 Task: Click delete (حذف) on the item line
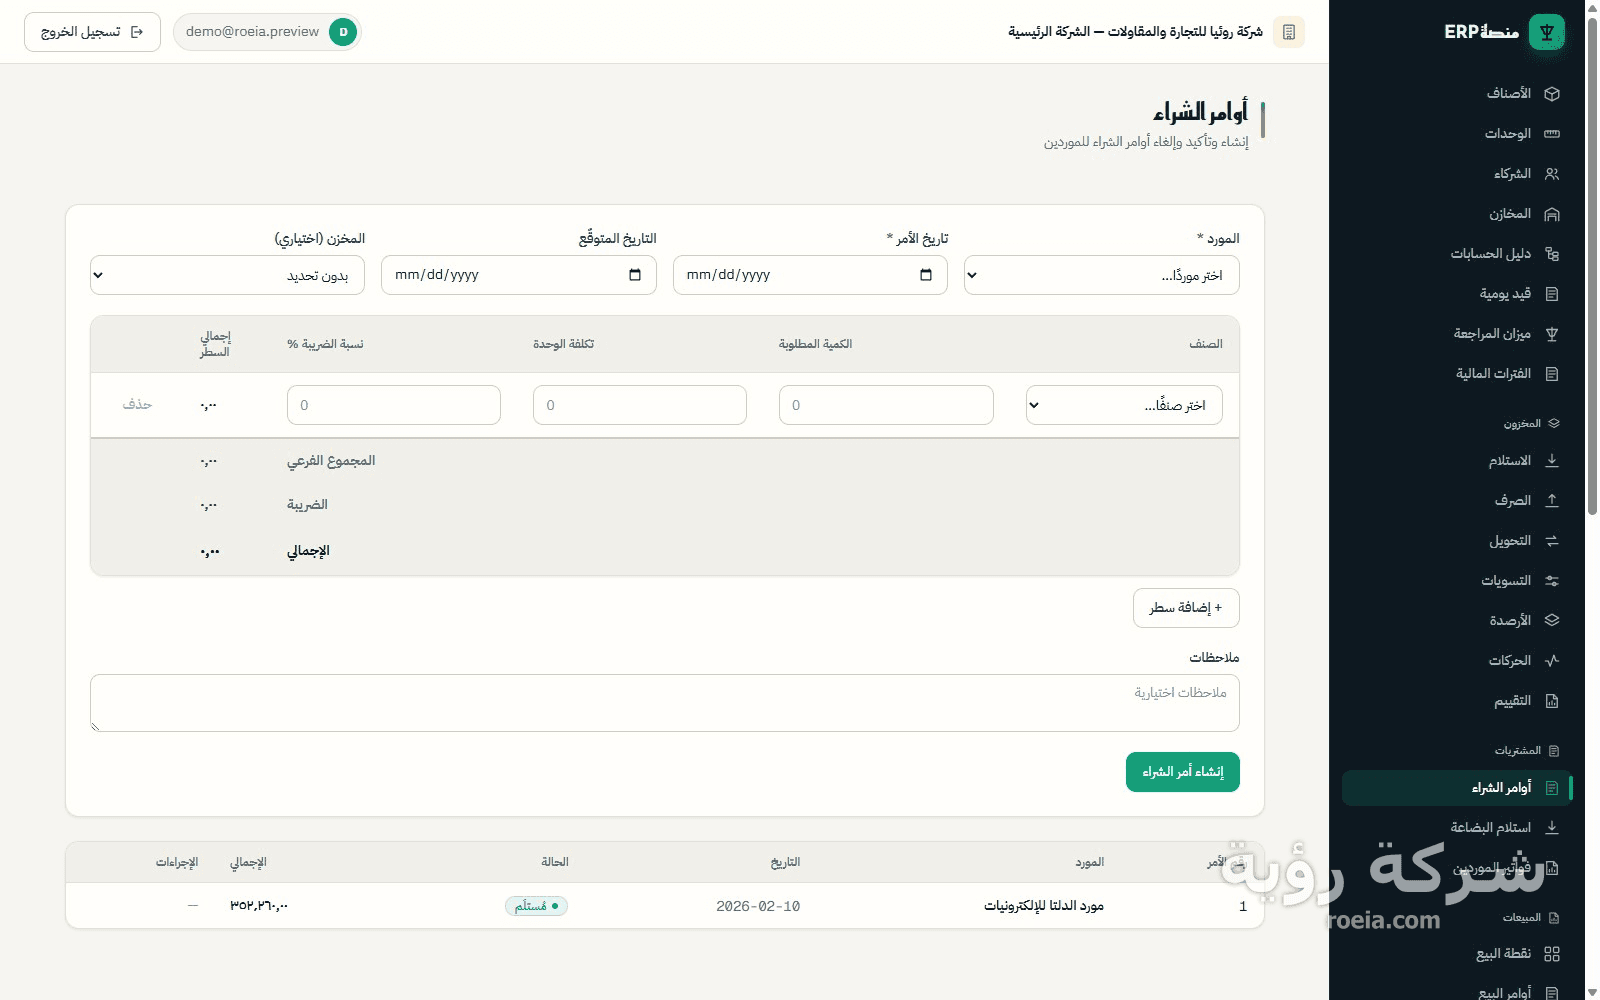pos(137,405)
